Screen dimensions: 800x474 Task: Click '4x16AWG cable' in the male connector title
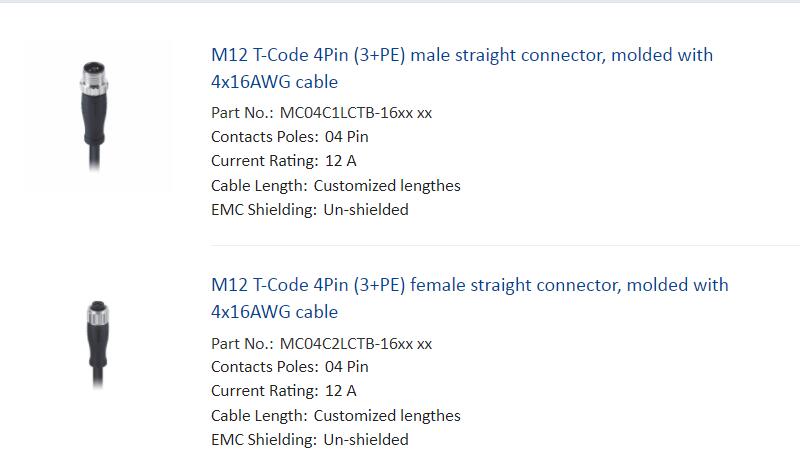(274, 82)
